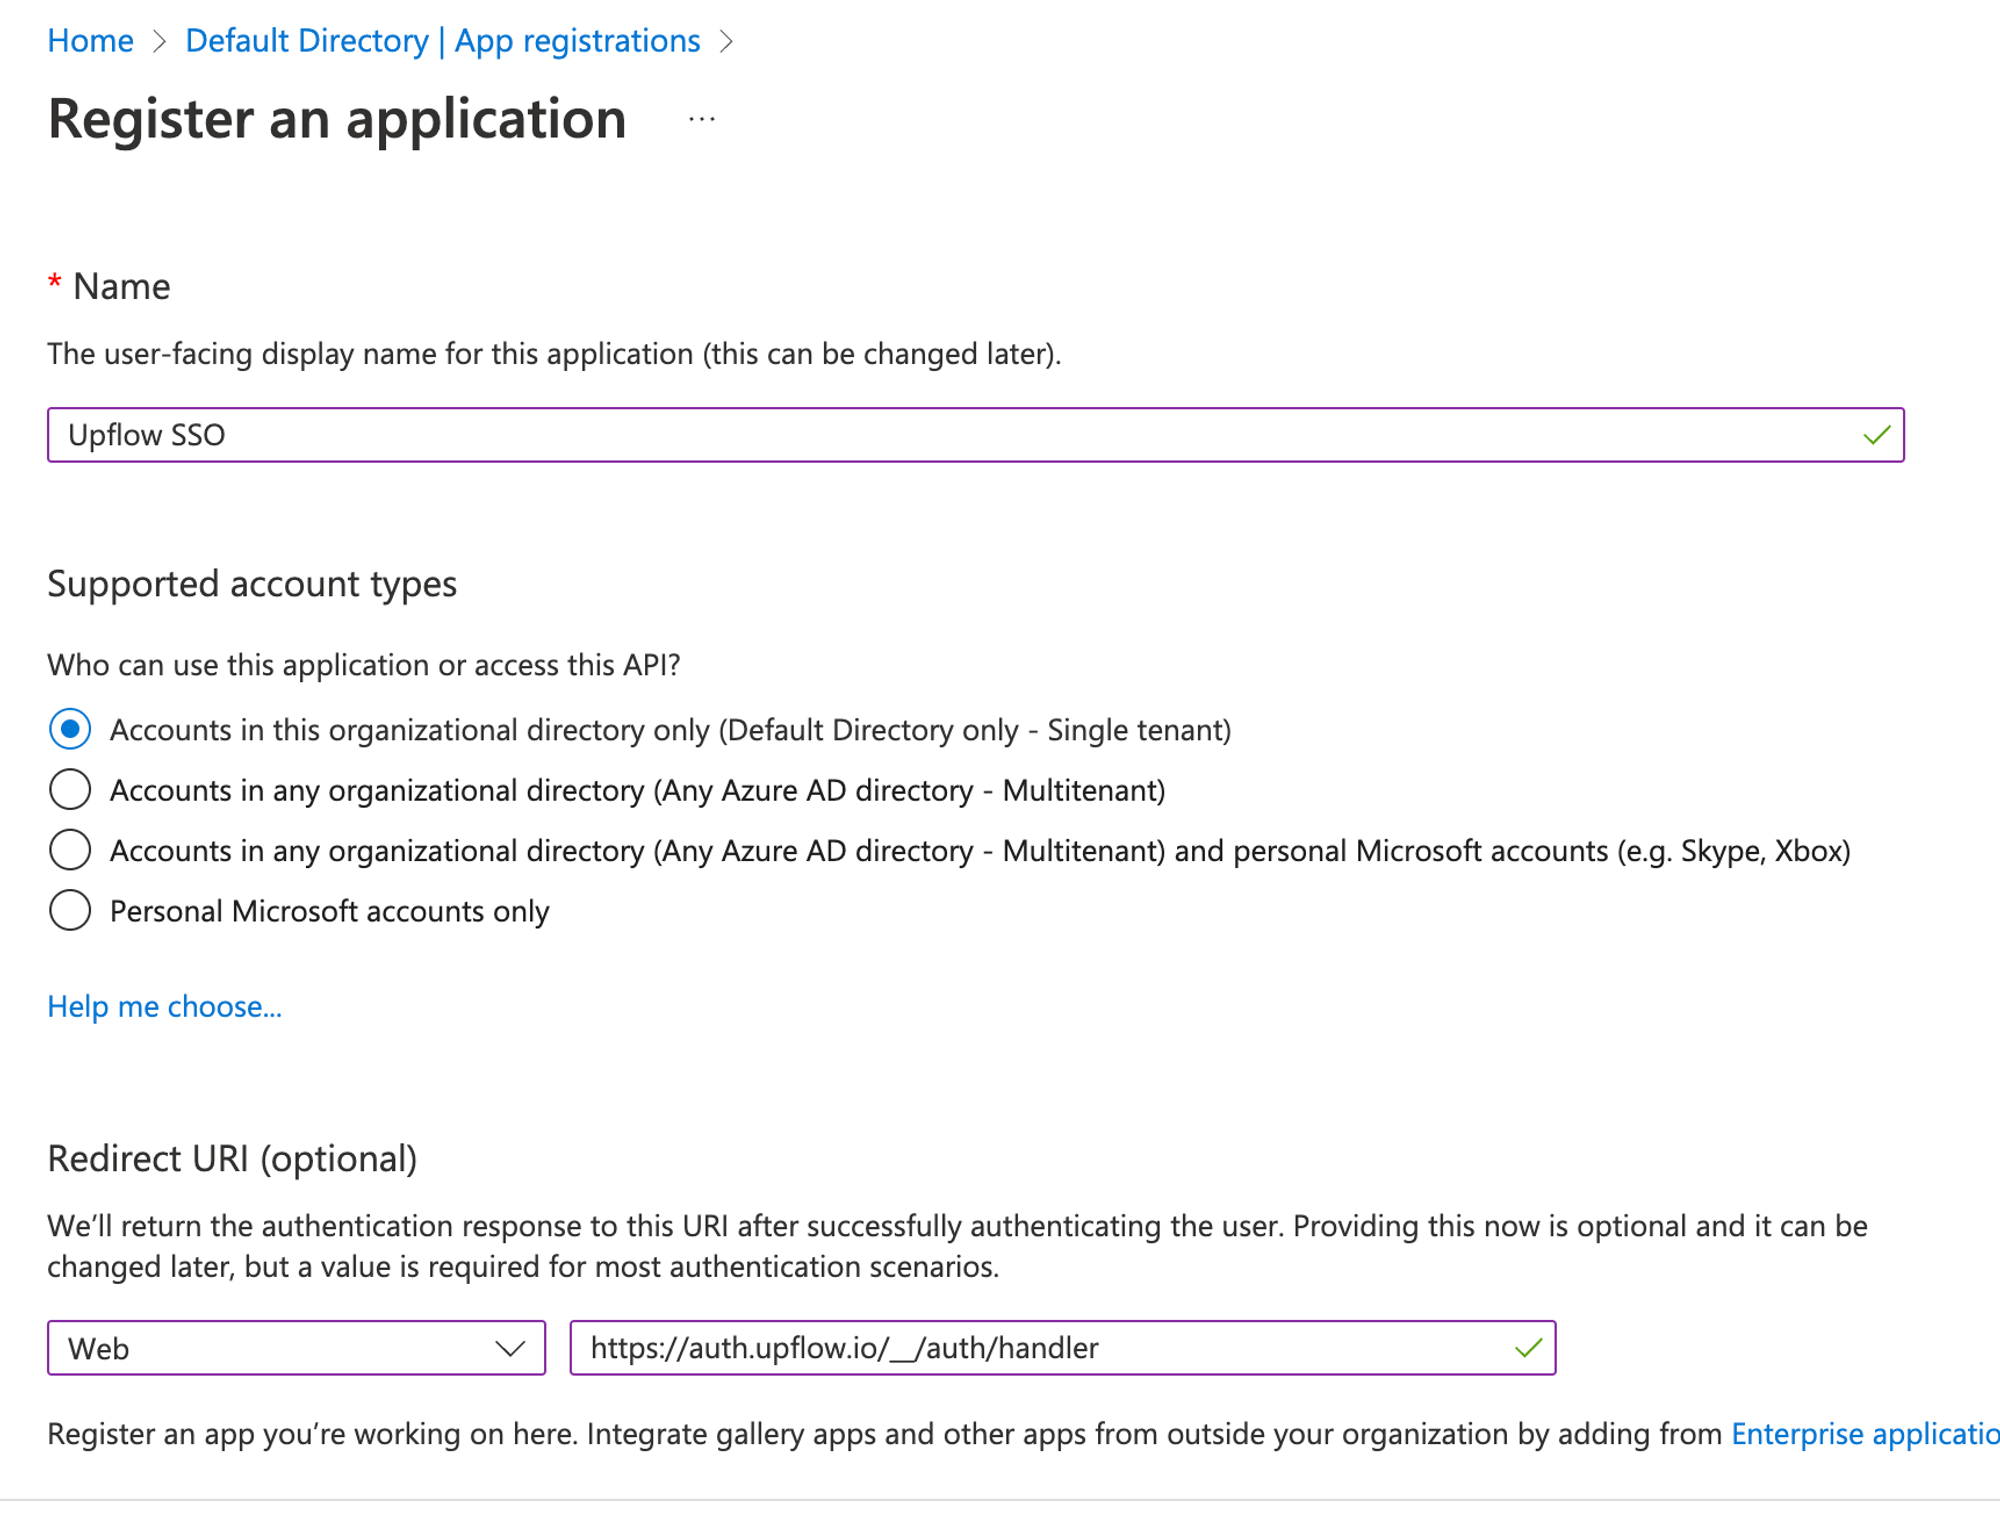Click the user-facing display name description text
Image resolution: width=2000 pixels, height=1535 pixels.
click(554, 354)
